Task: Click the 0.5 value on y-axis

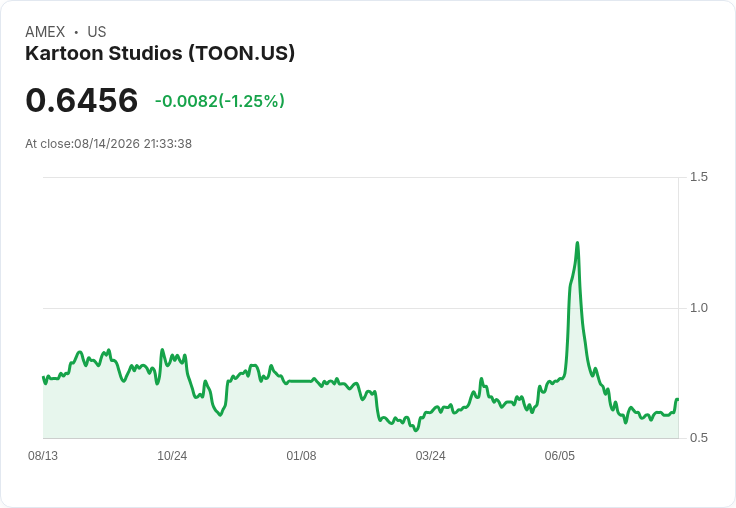Action: coord(698,438)
